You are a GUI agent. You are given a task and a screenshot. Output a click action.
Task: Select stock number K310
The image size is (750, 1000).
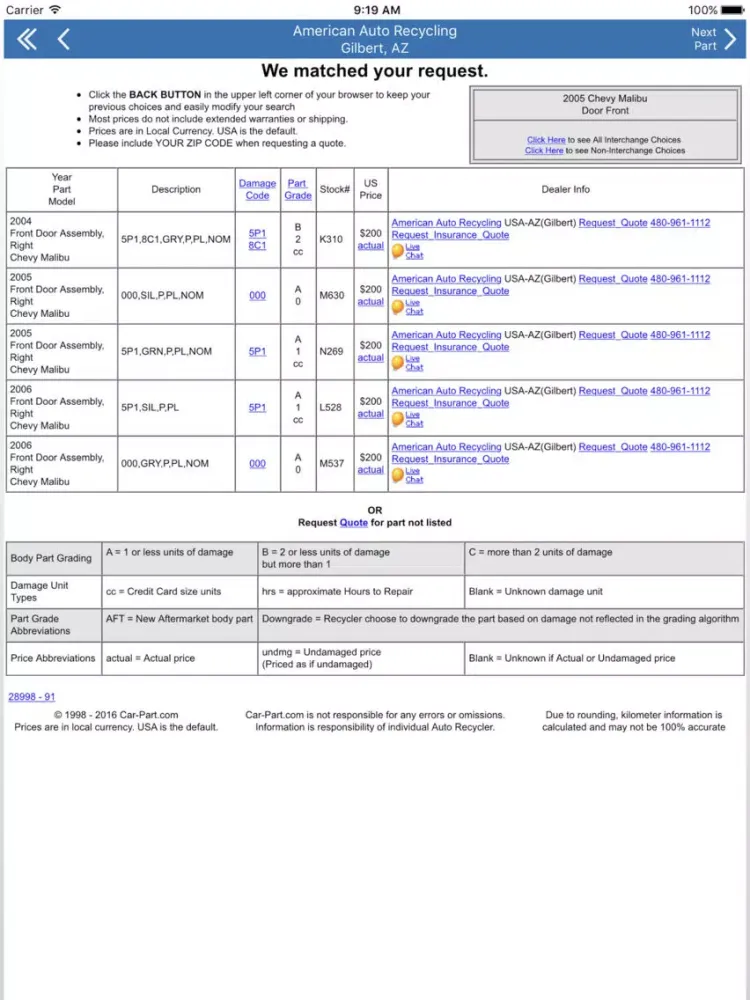tap(331, 239)
